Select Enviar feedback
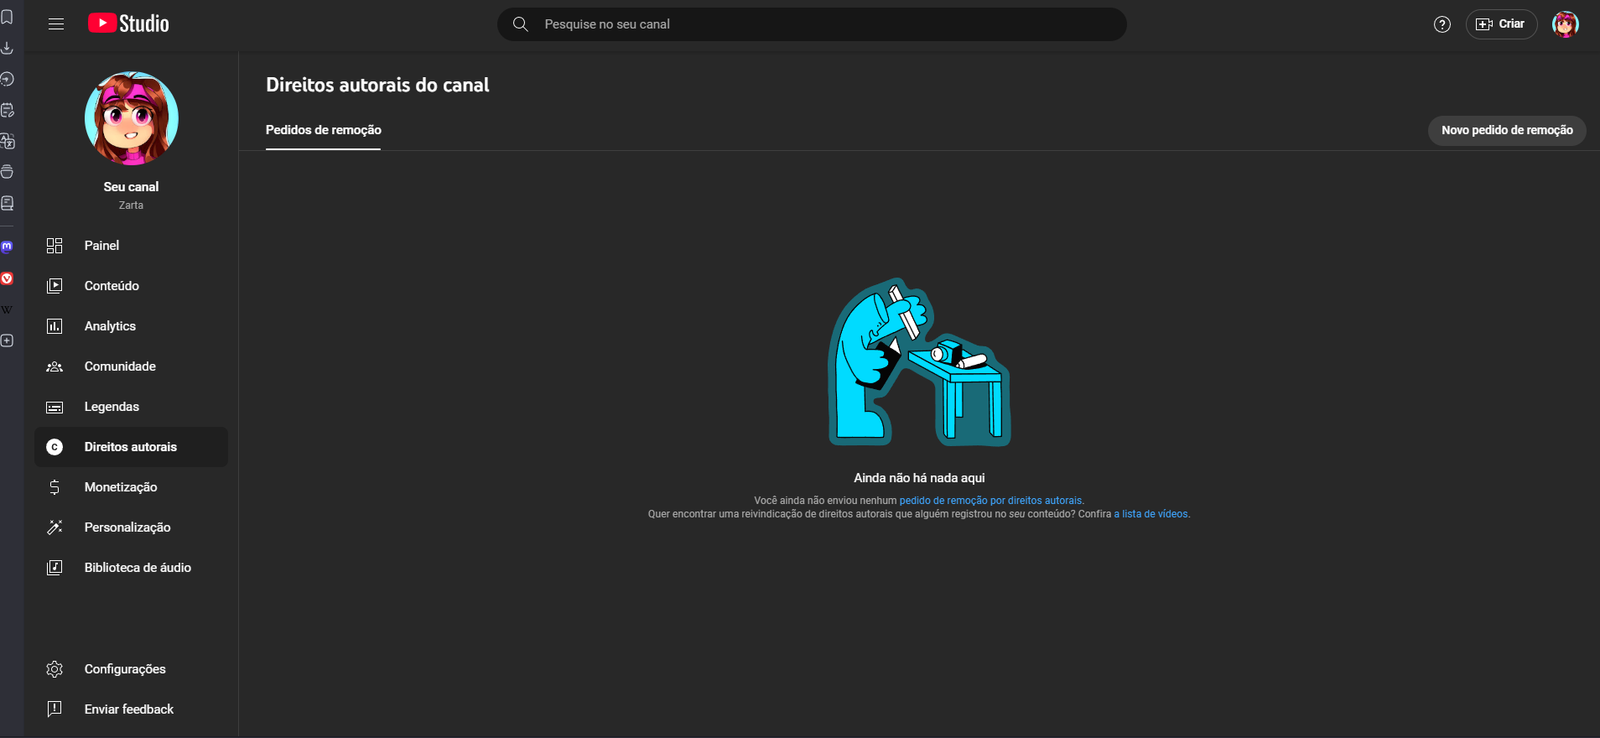This screenshot has height=738, width=1600. point(131,709)
